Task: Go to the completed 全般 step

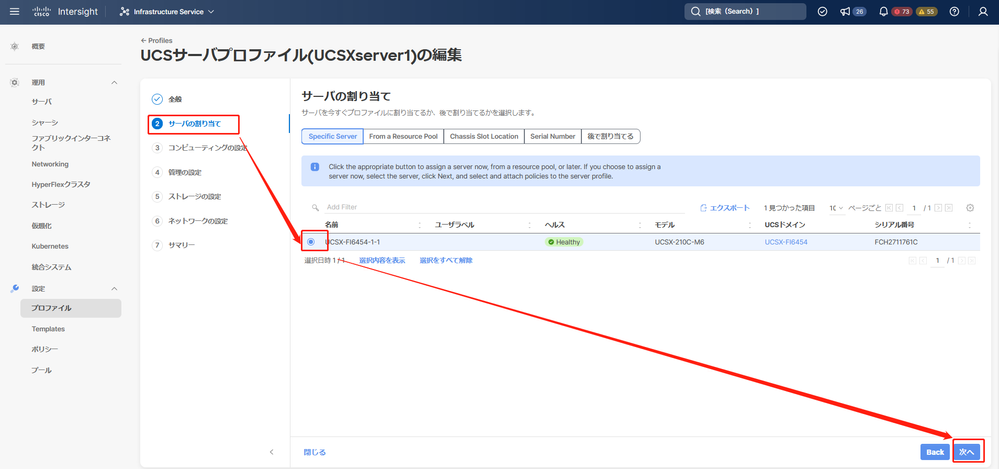Action: click(167, 99)
